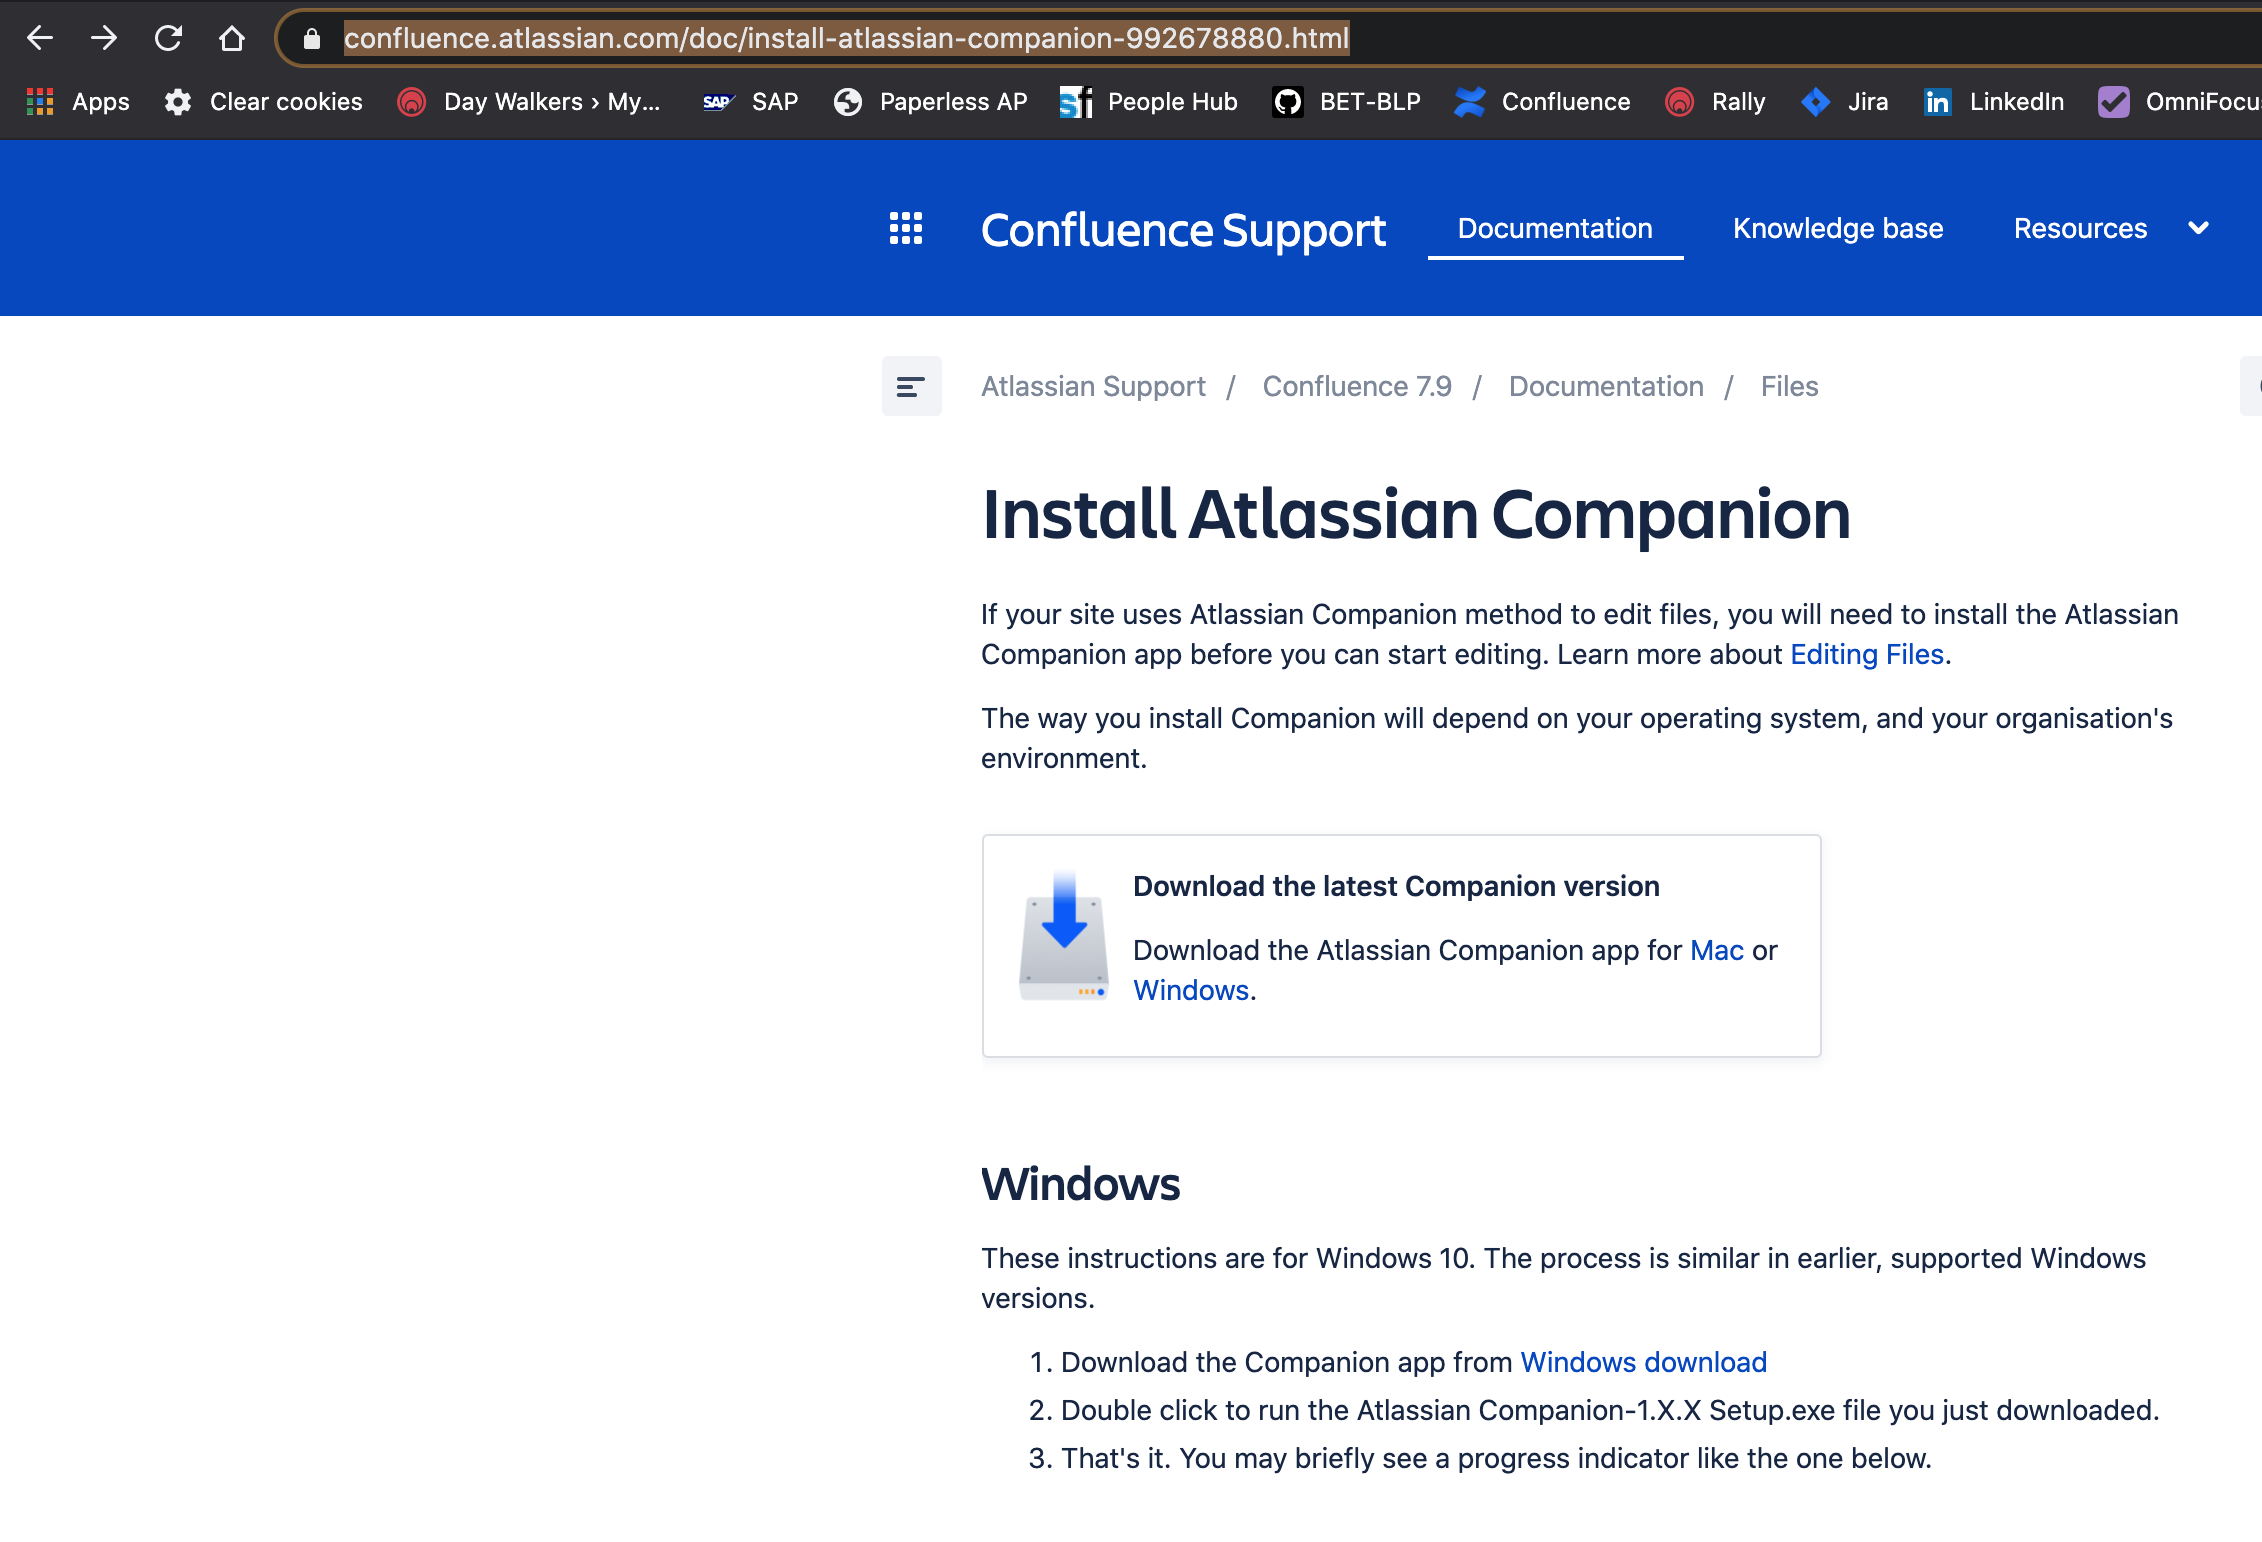Open the Atlassian app switcher grid icon
The width and height of the screenshot is (2262, 1542).
click(906, 228)
